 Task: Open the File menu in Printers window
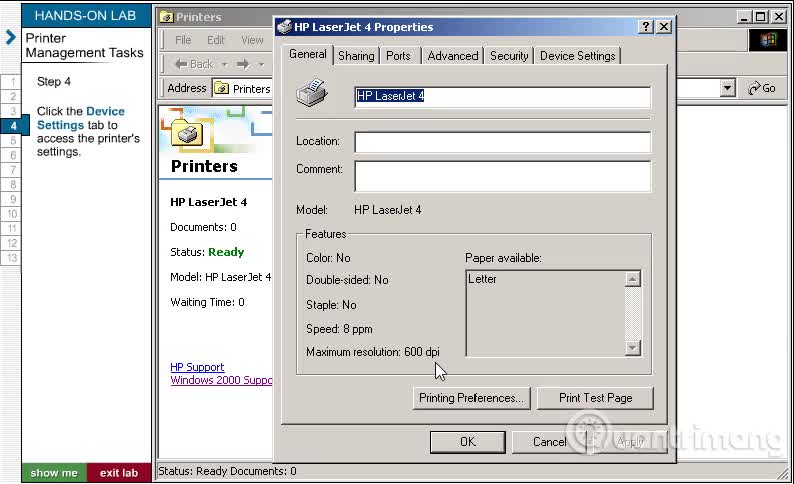183,40
